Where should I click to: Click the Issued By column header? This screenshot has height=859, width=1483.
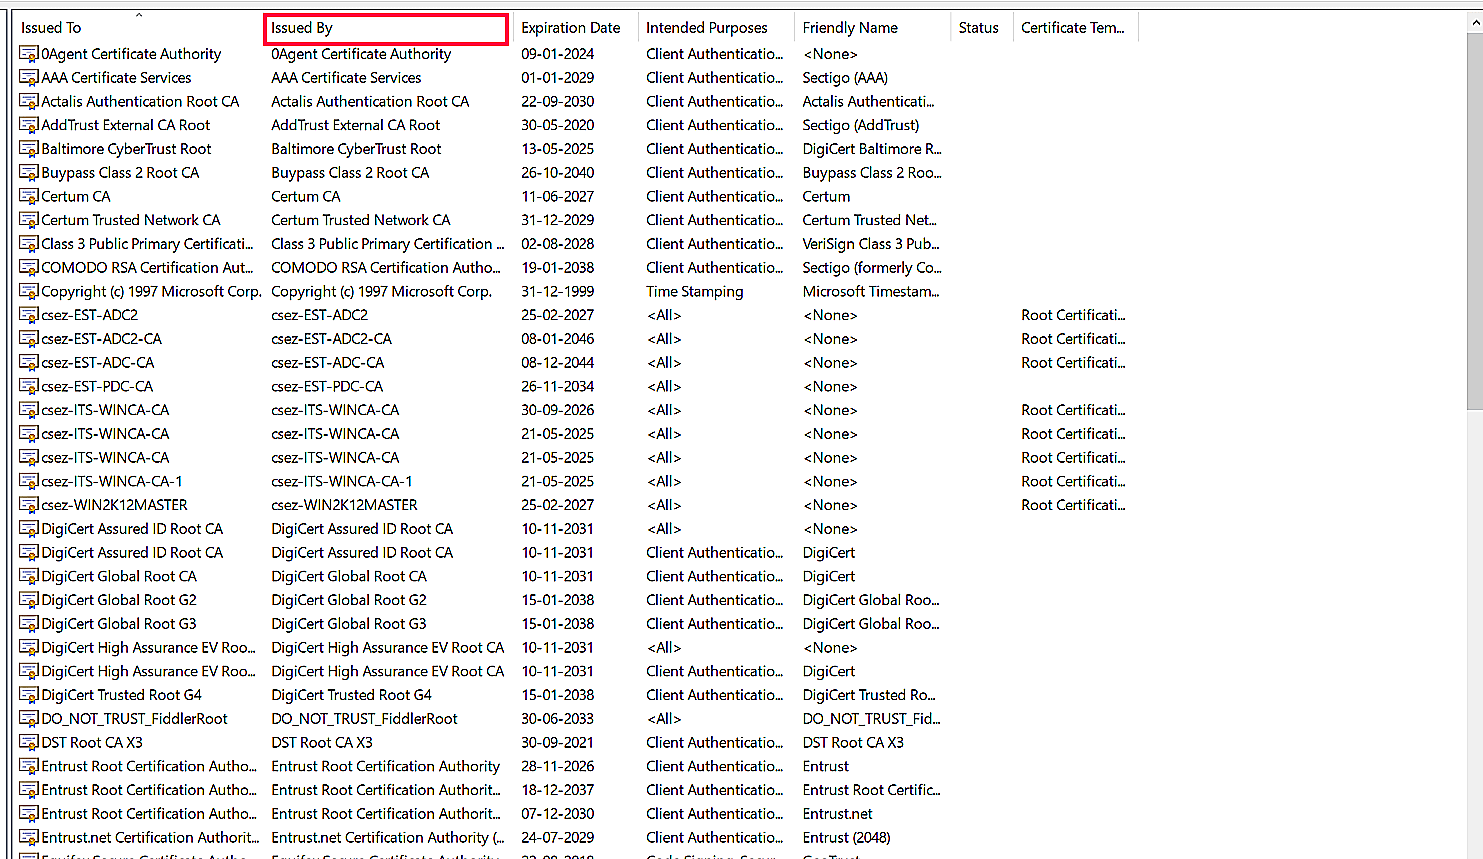[385, 27]
